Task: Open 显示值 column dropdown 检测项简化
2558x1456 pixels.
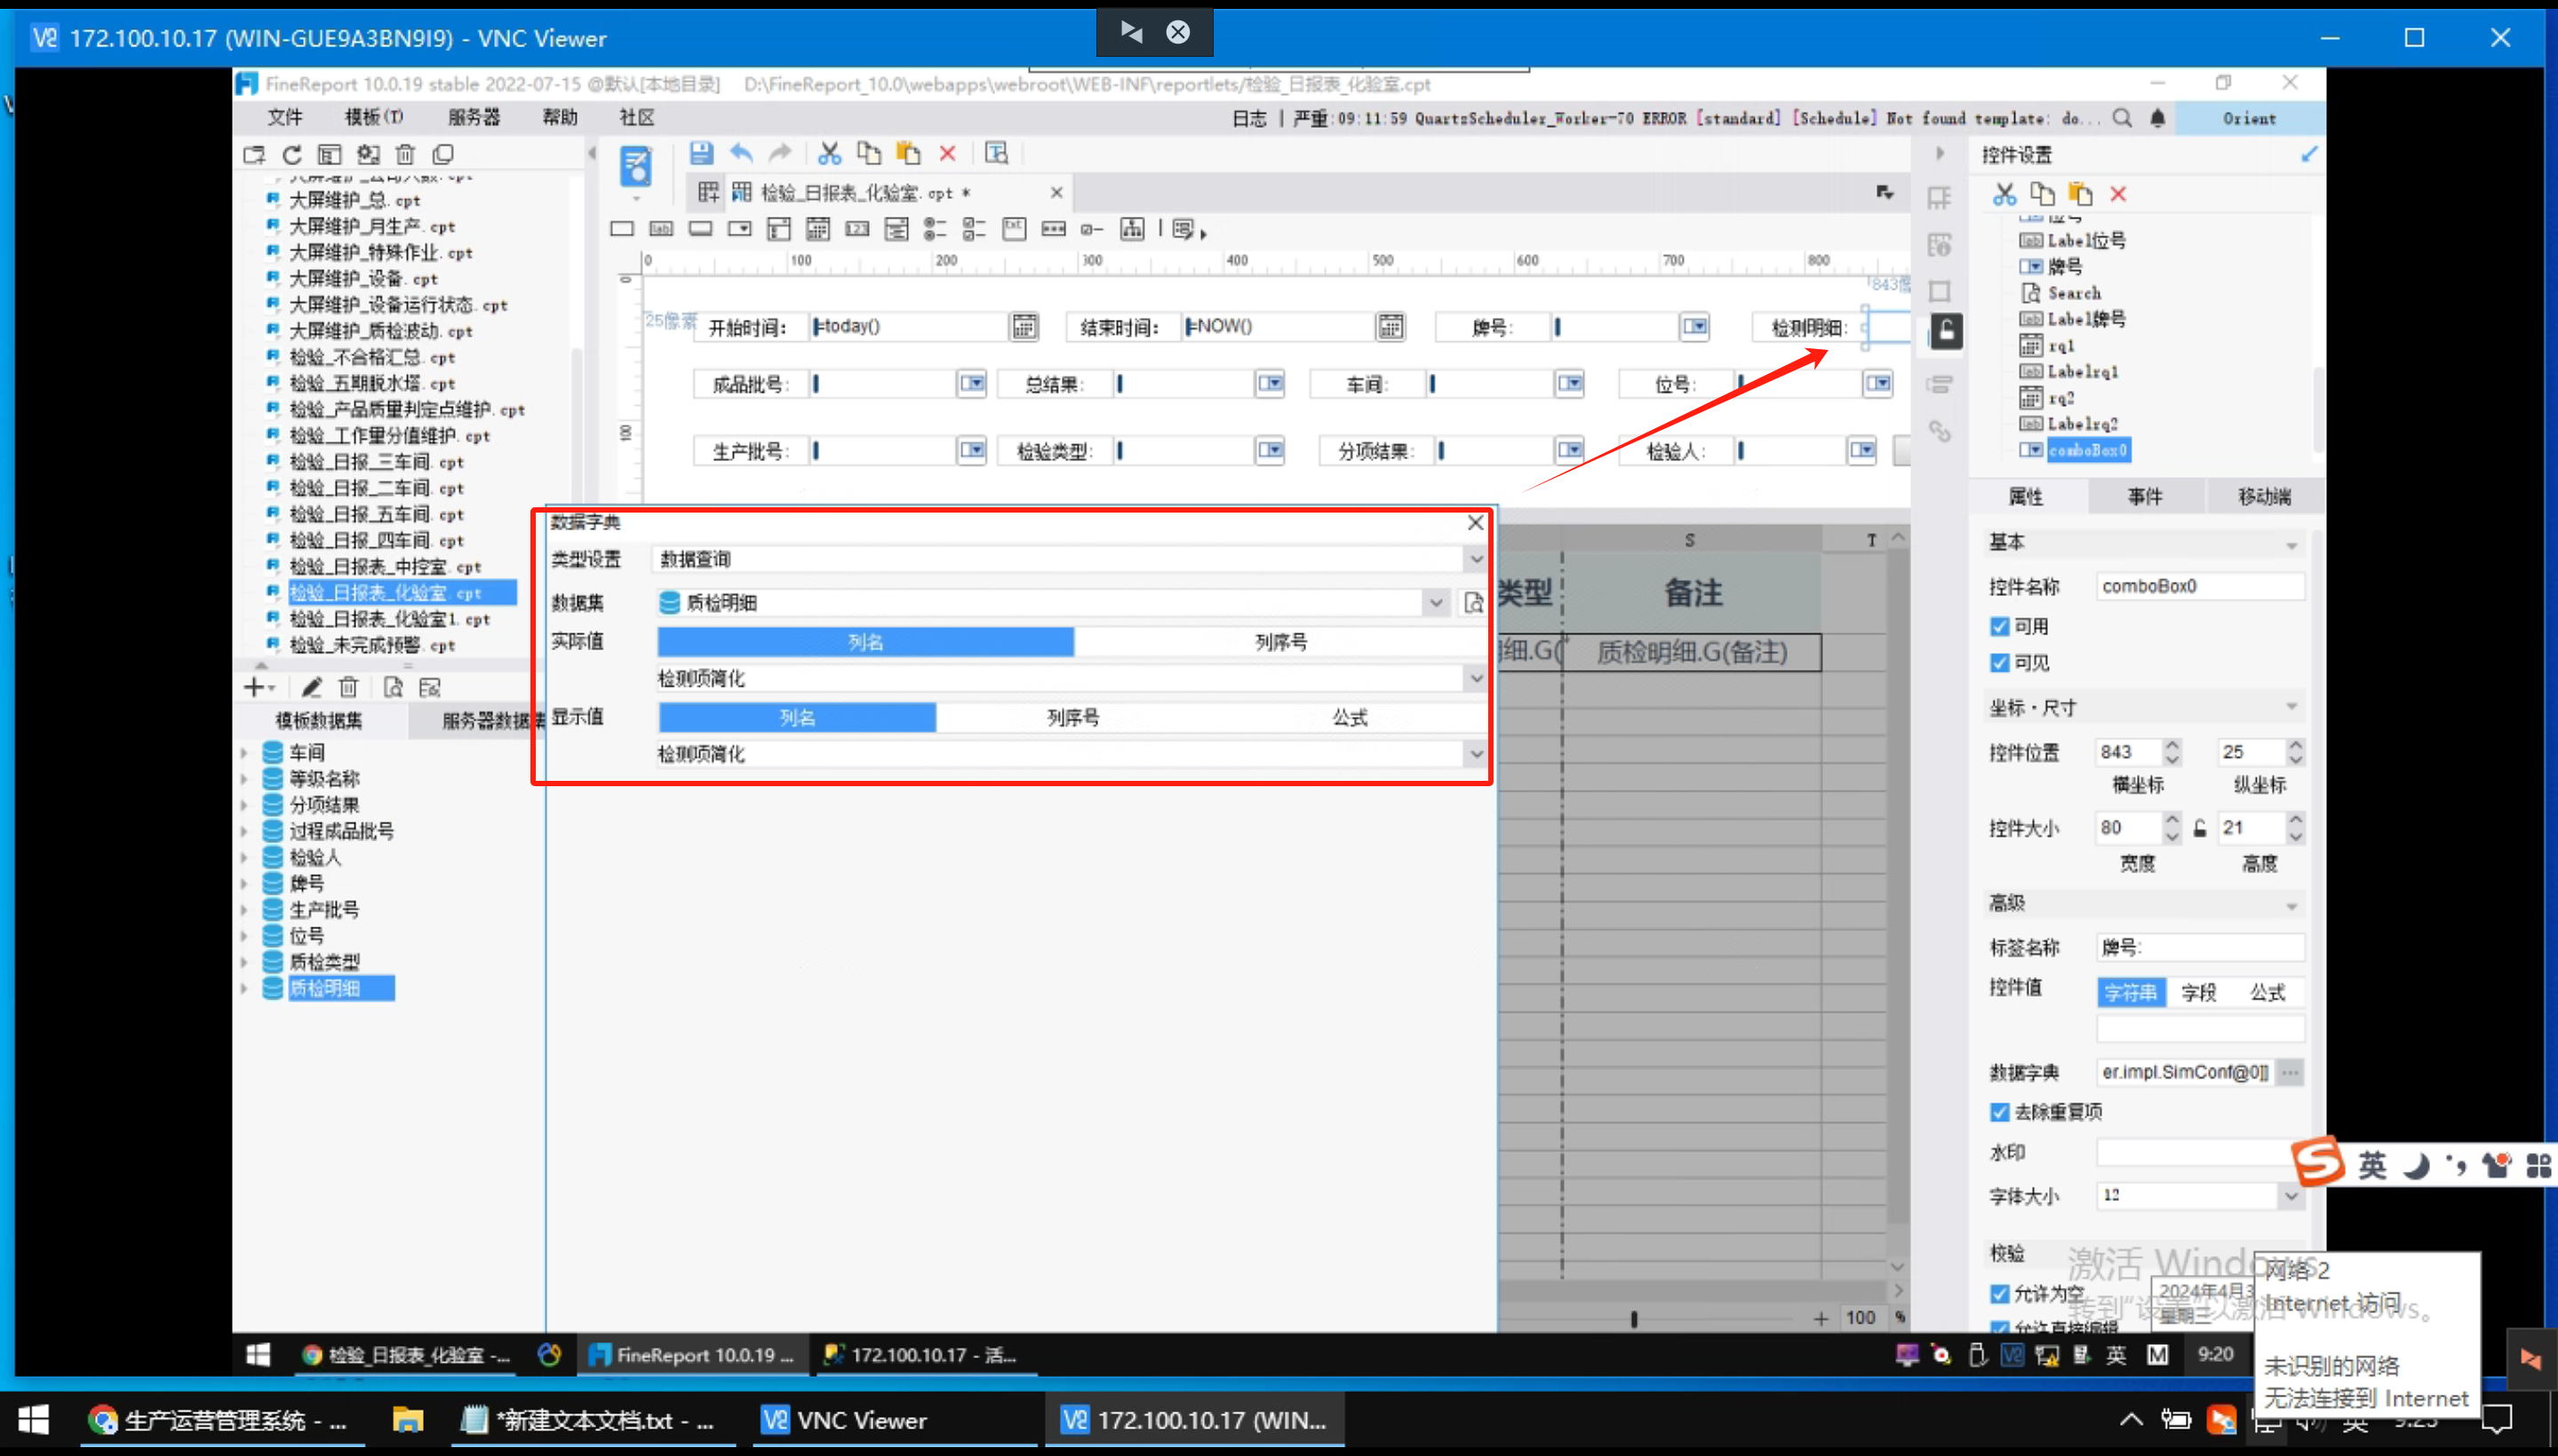Action: tap(1476, 754)
